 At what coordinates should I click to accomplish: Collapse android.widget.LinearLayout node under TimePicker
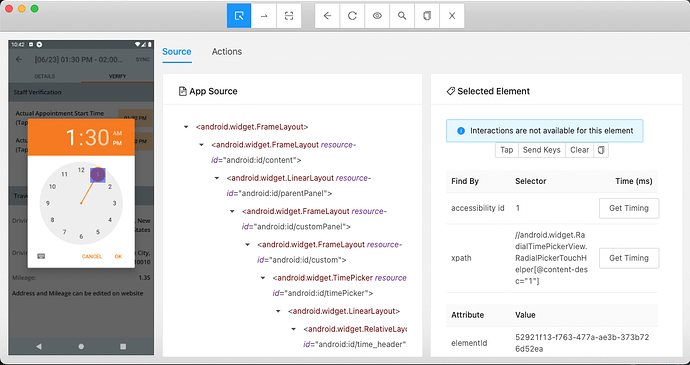click(279, 311)
